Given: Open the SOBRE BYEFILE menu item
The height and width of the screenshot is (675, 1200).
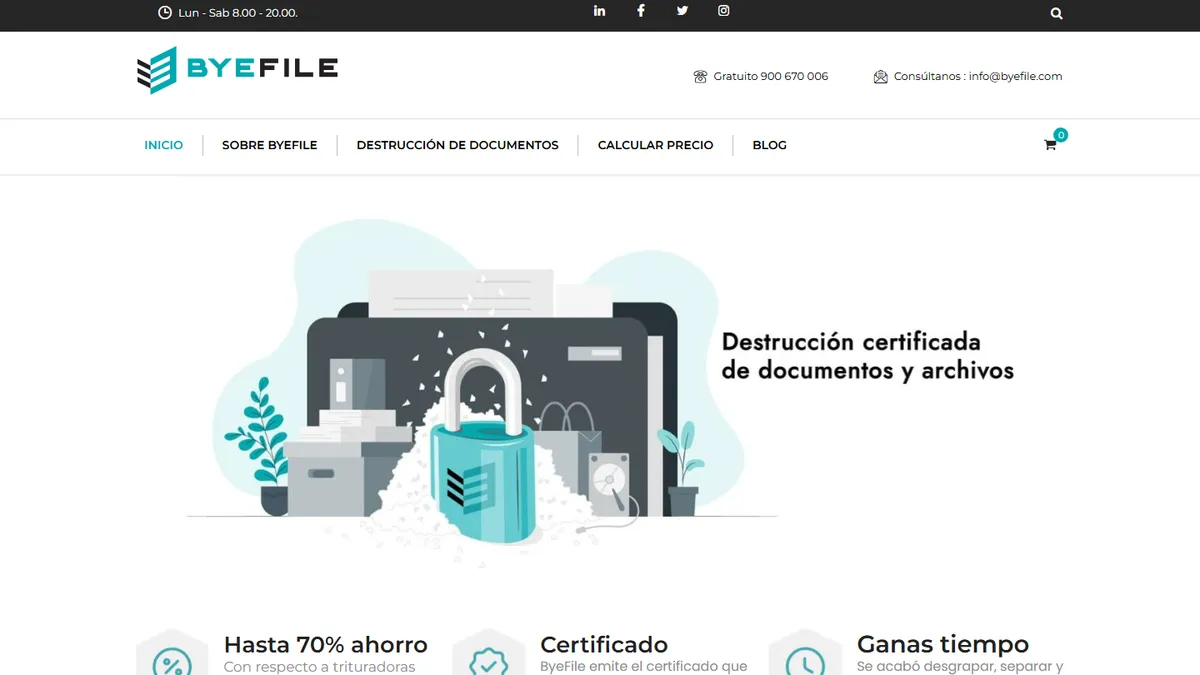Looking at the screenshot, I should click(x=270, y=145).
